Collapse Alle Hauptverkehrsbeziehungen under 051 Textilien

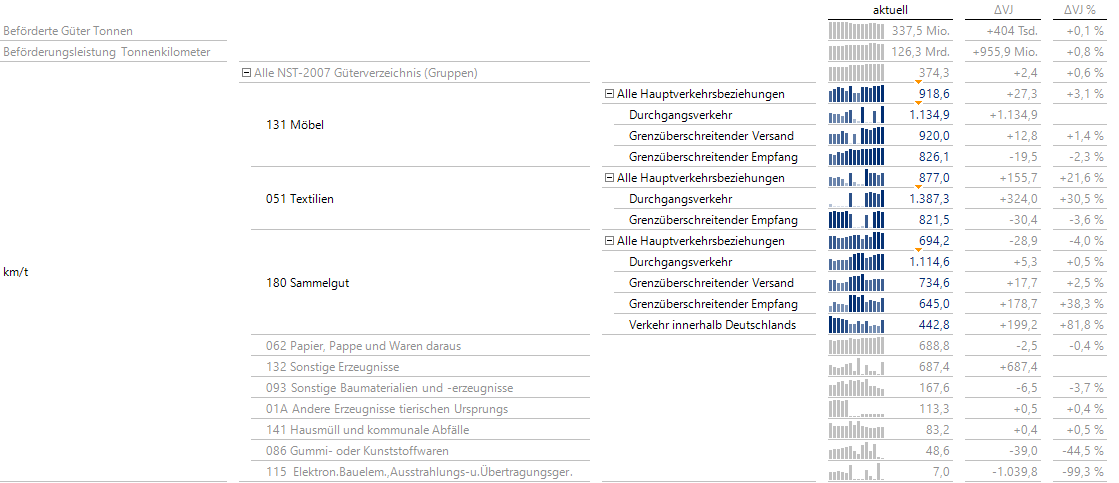click(x=608, y=178)
